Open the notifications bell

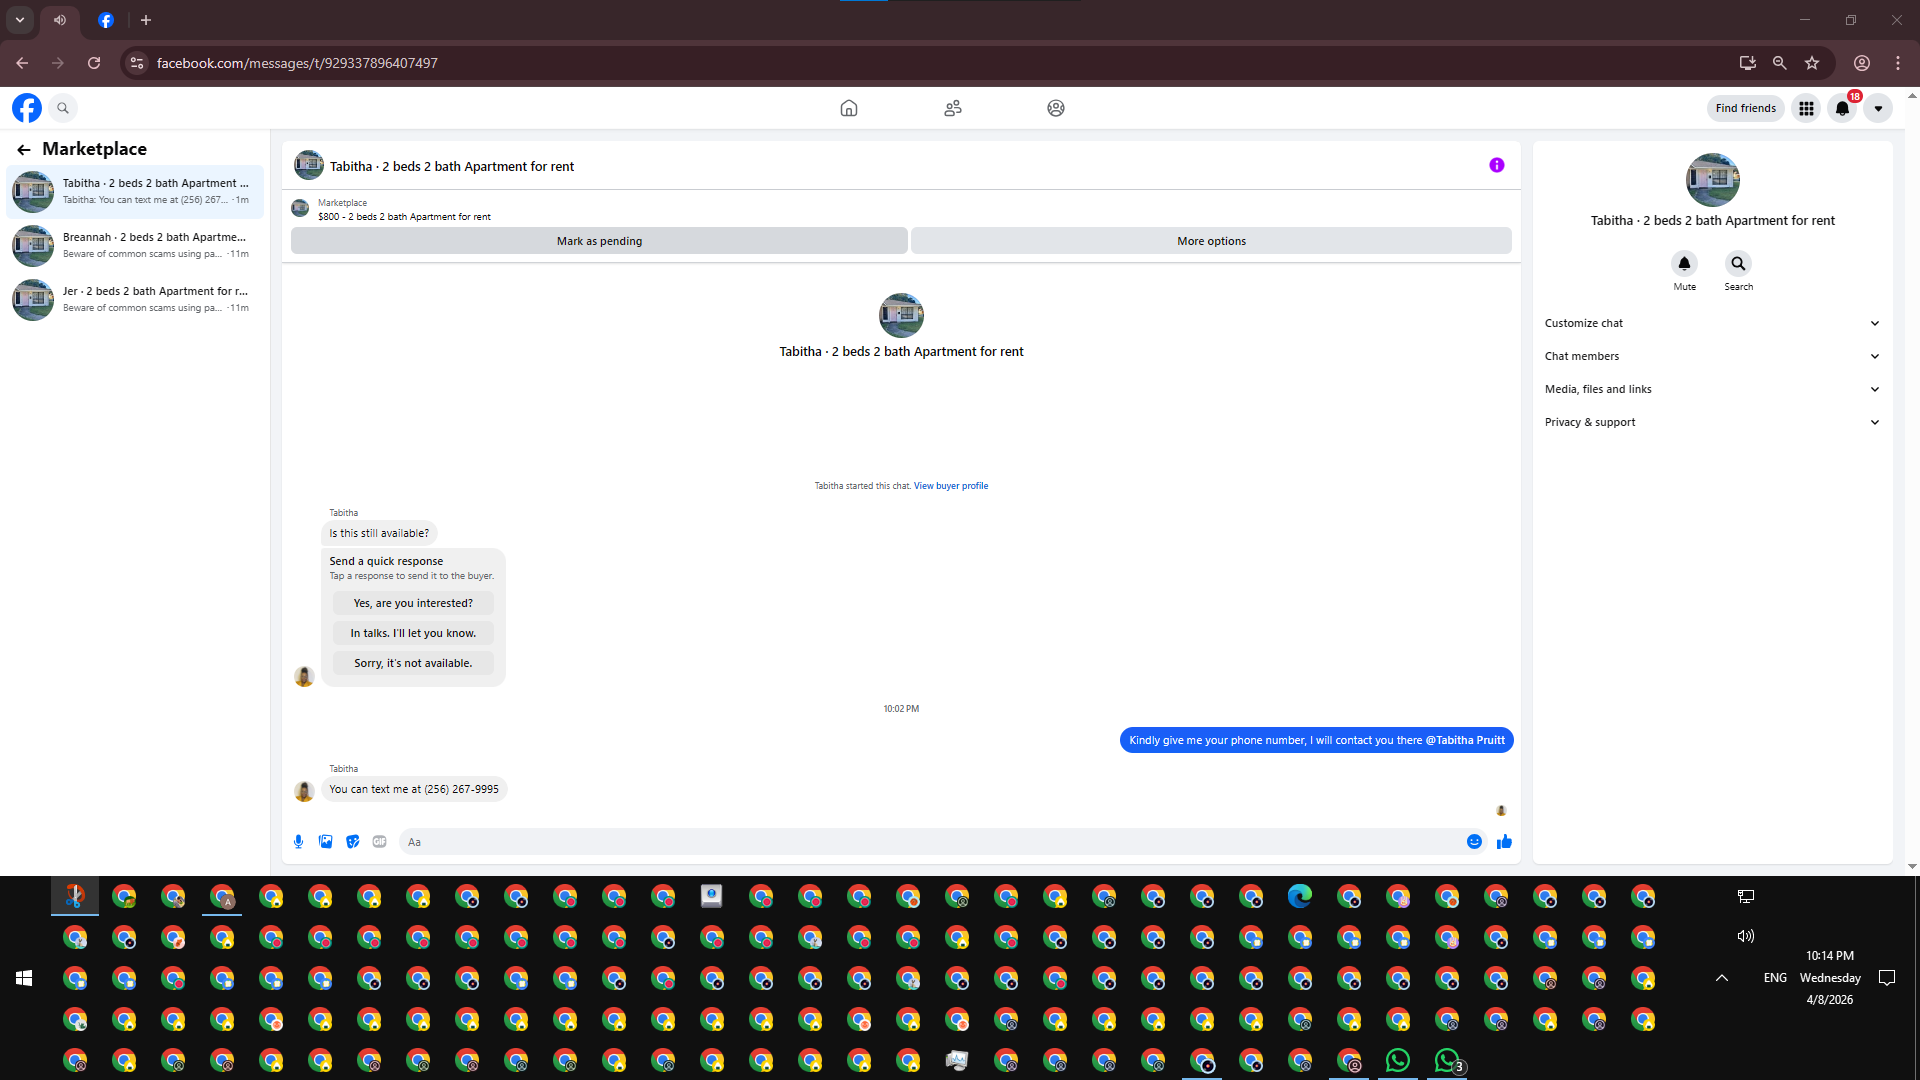click(1842, 108)
